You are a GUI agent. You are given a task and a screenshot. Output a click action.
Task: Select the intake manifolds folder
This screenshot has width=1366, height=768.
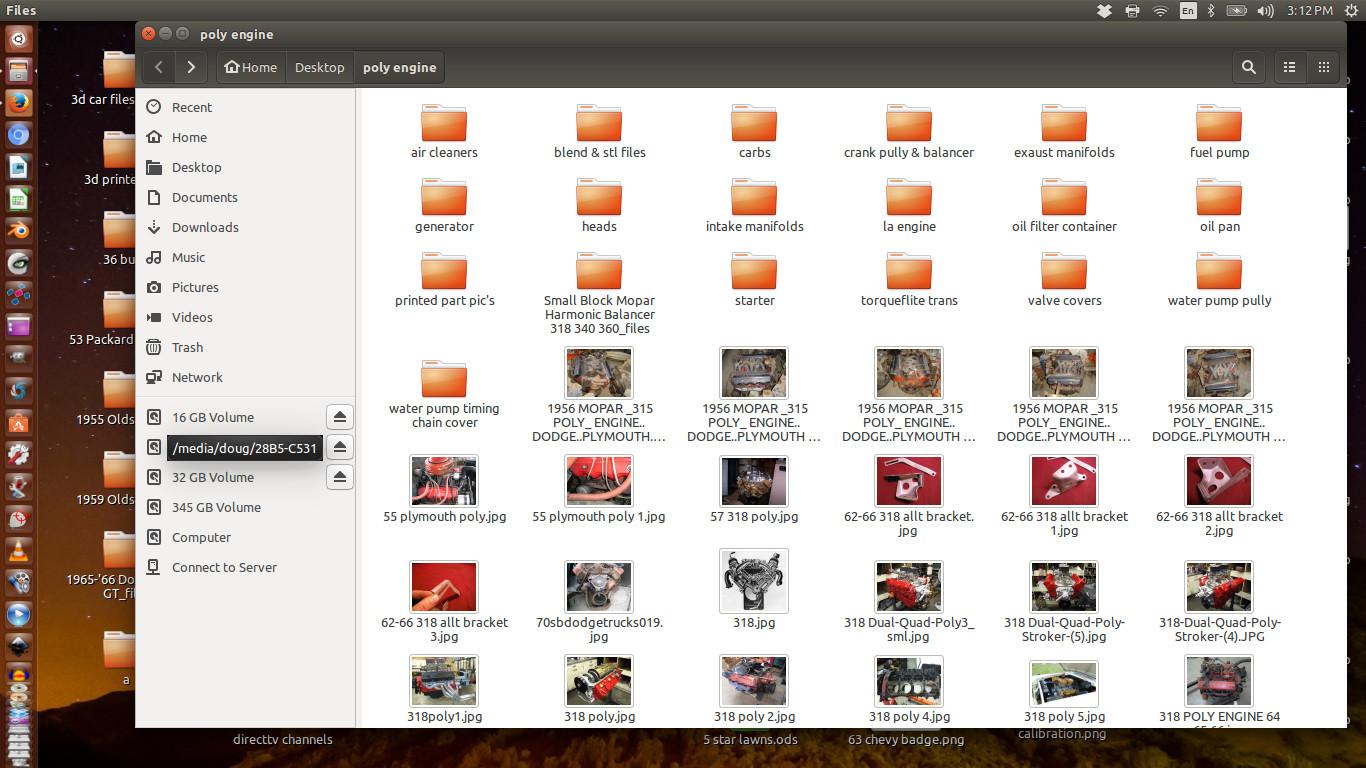point(754,206)
